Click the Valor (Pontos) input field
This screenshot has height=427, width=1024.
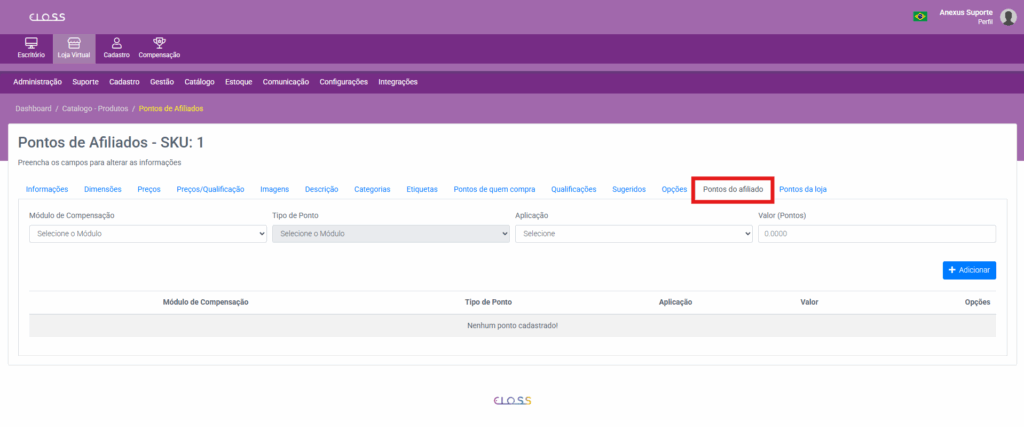click(x=876, y=233)
